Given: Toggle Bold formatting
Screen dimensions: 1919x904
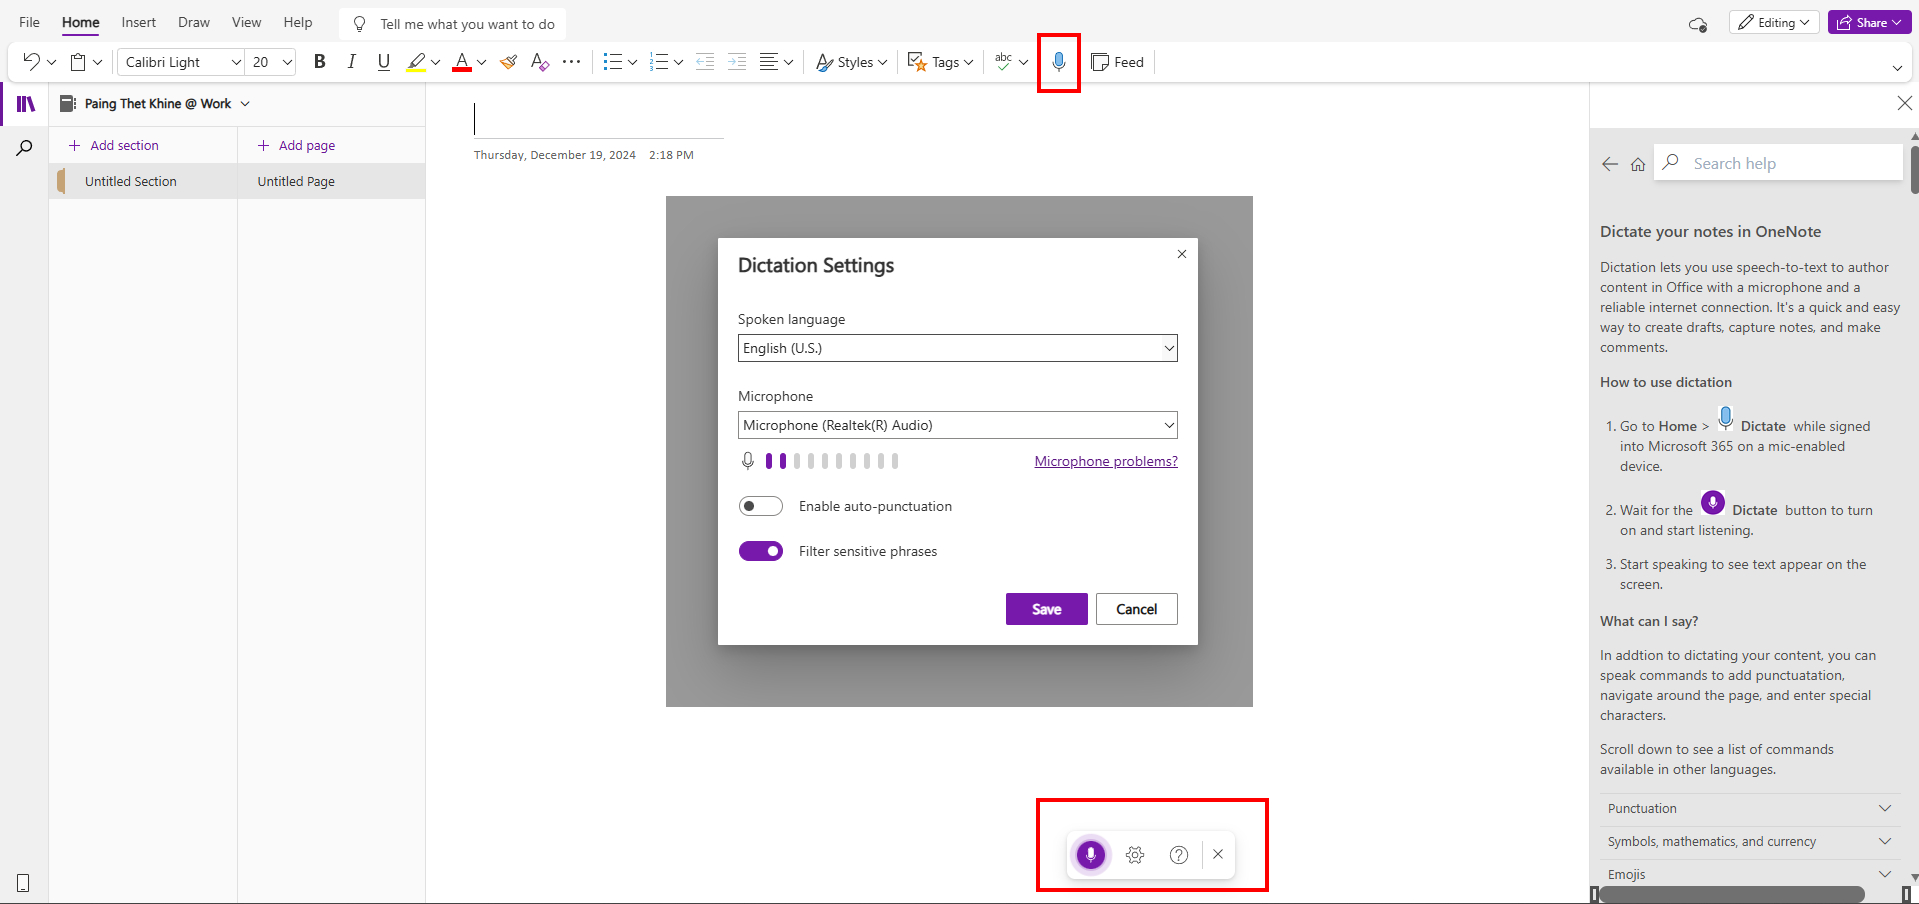Looking at the screenshot, I should coord(320,62).
